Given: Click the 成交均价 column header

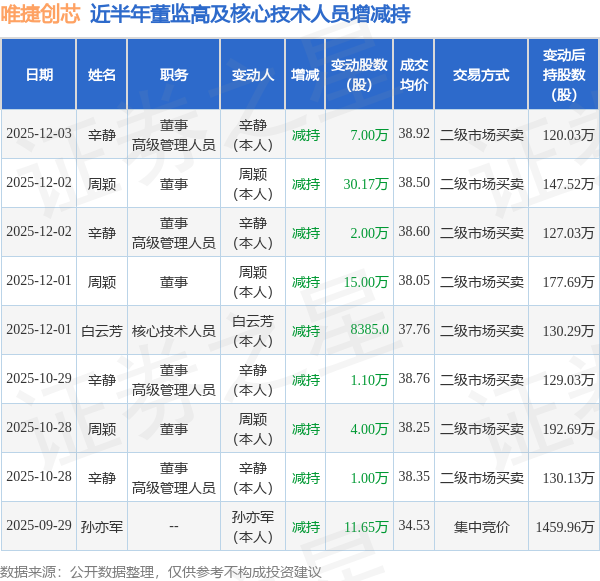Looking at the screenshot, I should 414,75.
